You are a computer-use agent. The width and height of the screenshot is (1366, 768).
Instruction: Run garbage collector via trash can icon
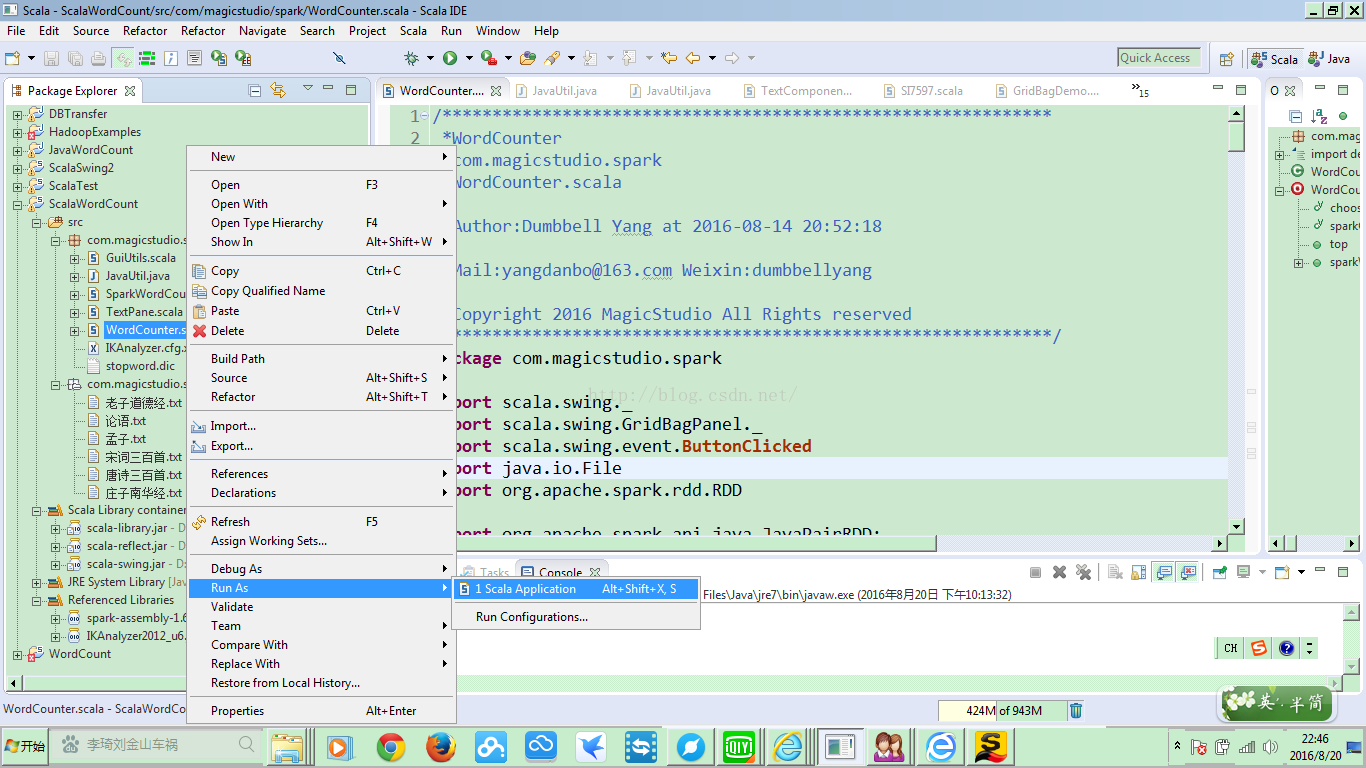1076,711
